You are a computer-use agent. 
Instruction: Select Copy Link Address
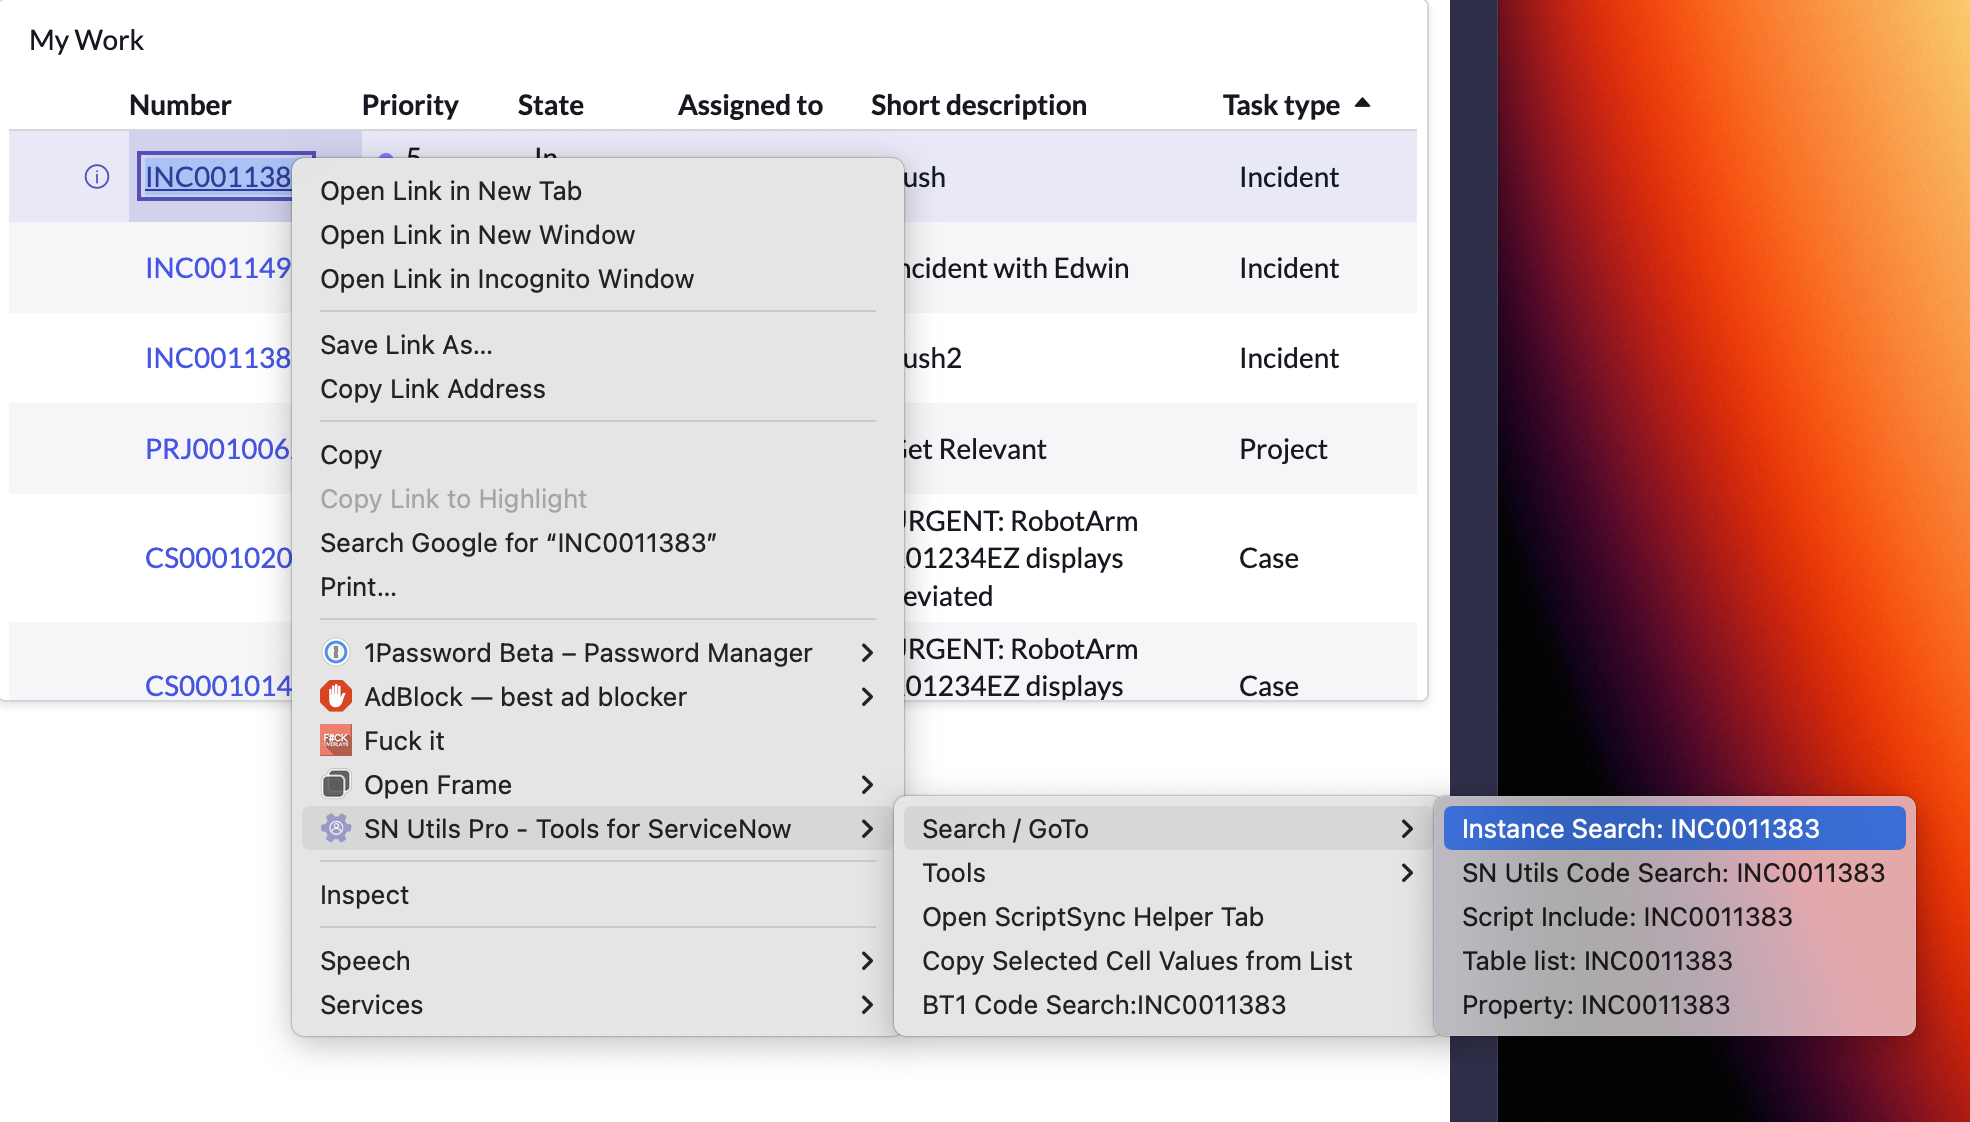[x=433, y=389]
